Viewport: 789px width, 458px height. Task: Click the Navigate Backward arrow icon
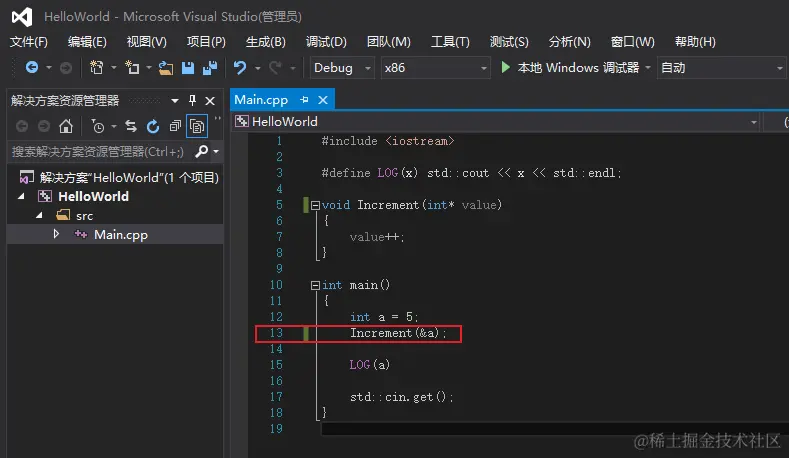32,67
